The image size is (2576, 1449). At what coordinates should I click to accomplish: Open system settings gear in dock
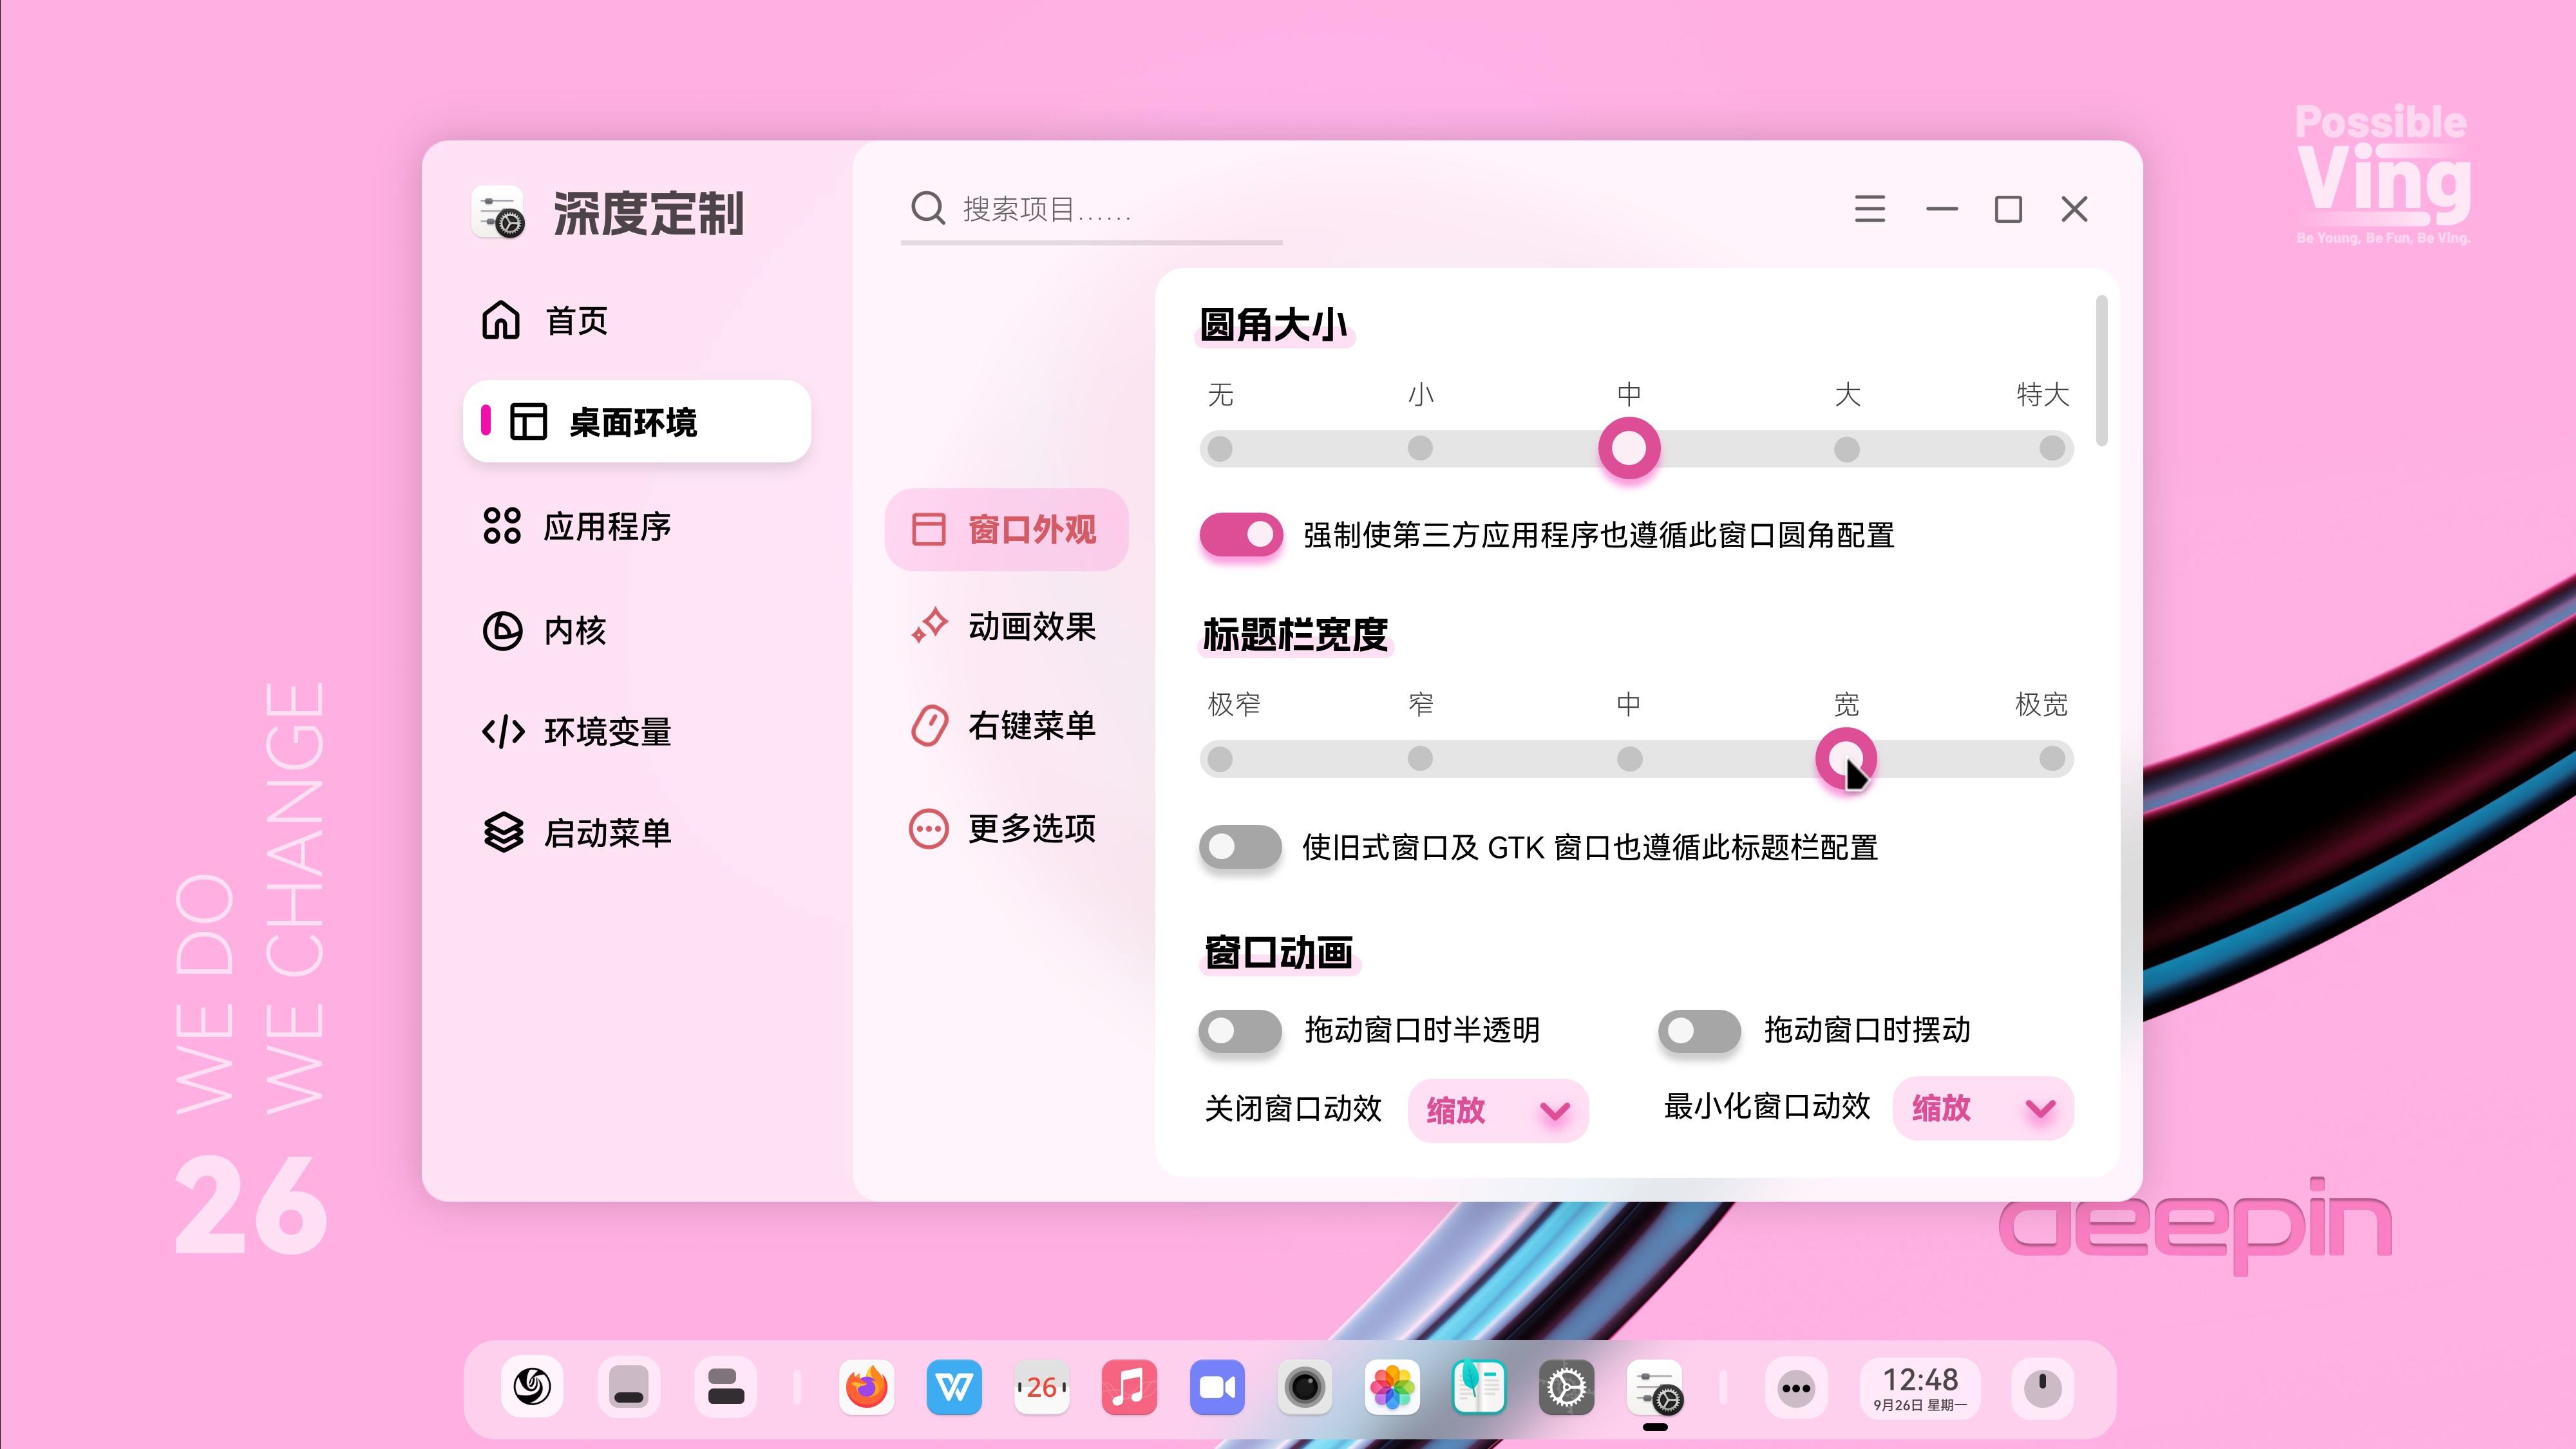tap(1566, 1387)
